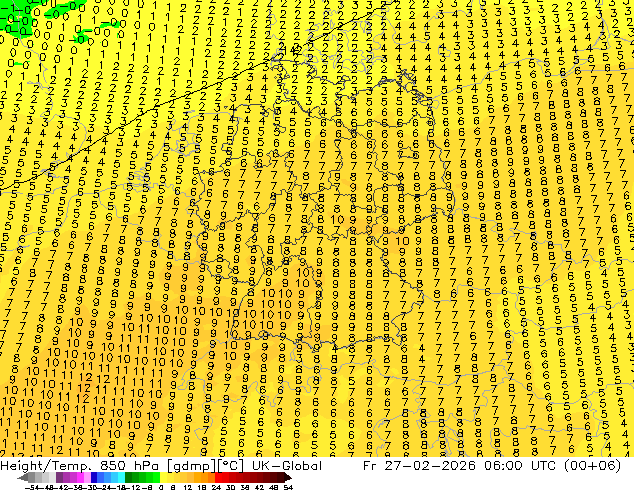Click the '(00+06)' forecast offset text
This screenshot has height=490, width=634.
tap(593, 466)
